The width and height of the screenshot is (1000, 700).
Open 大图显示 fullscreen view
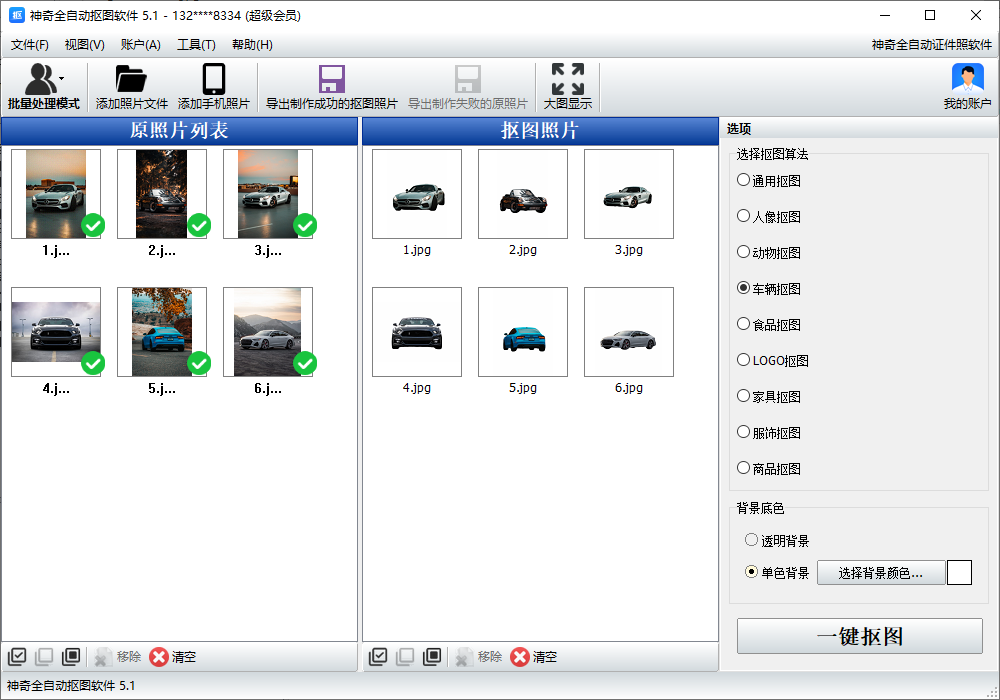pyautogui.click(x=567, y=80)
